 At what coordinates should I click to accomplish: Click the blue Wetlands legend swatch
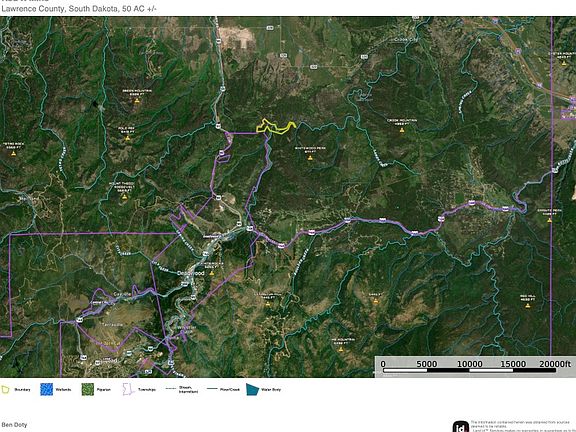pos(46,389)
